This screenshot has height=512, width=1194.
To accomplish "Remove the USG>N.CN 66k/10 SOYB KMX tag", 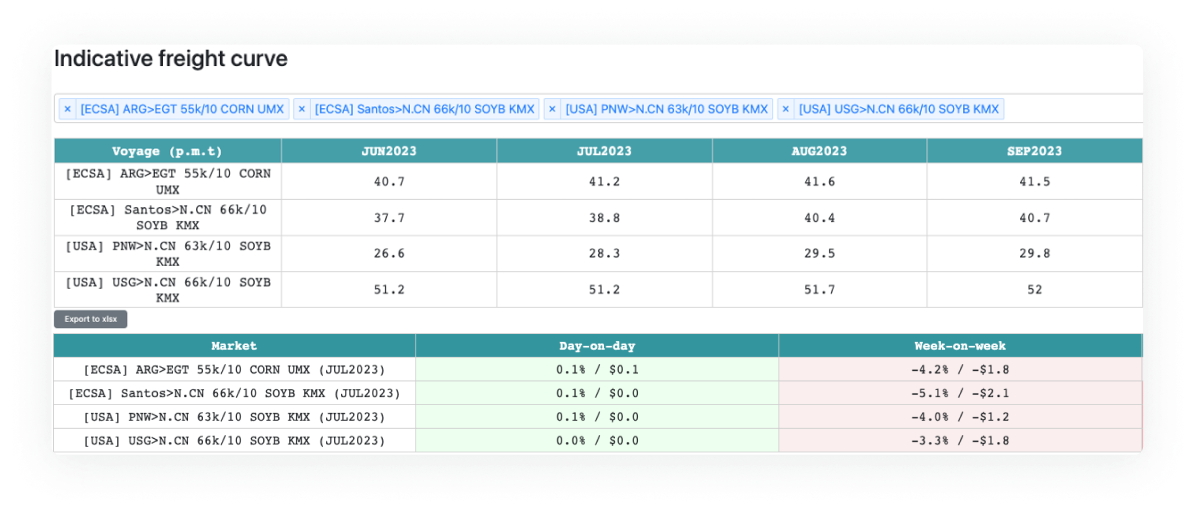I will pos(786,109).
